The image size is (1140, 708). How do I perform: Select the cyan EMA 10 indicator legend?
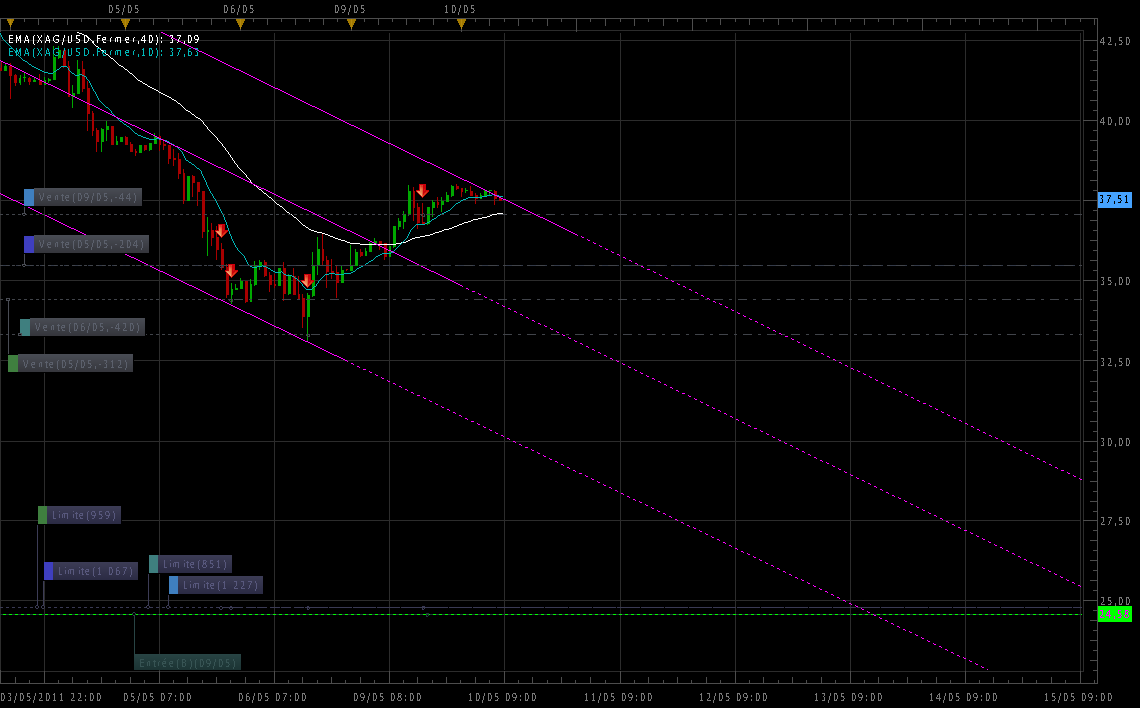coord(104,52)
